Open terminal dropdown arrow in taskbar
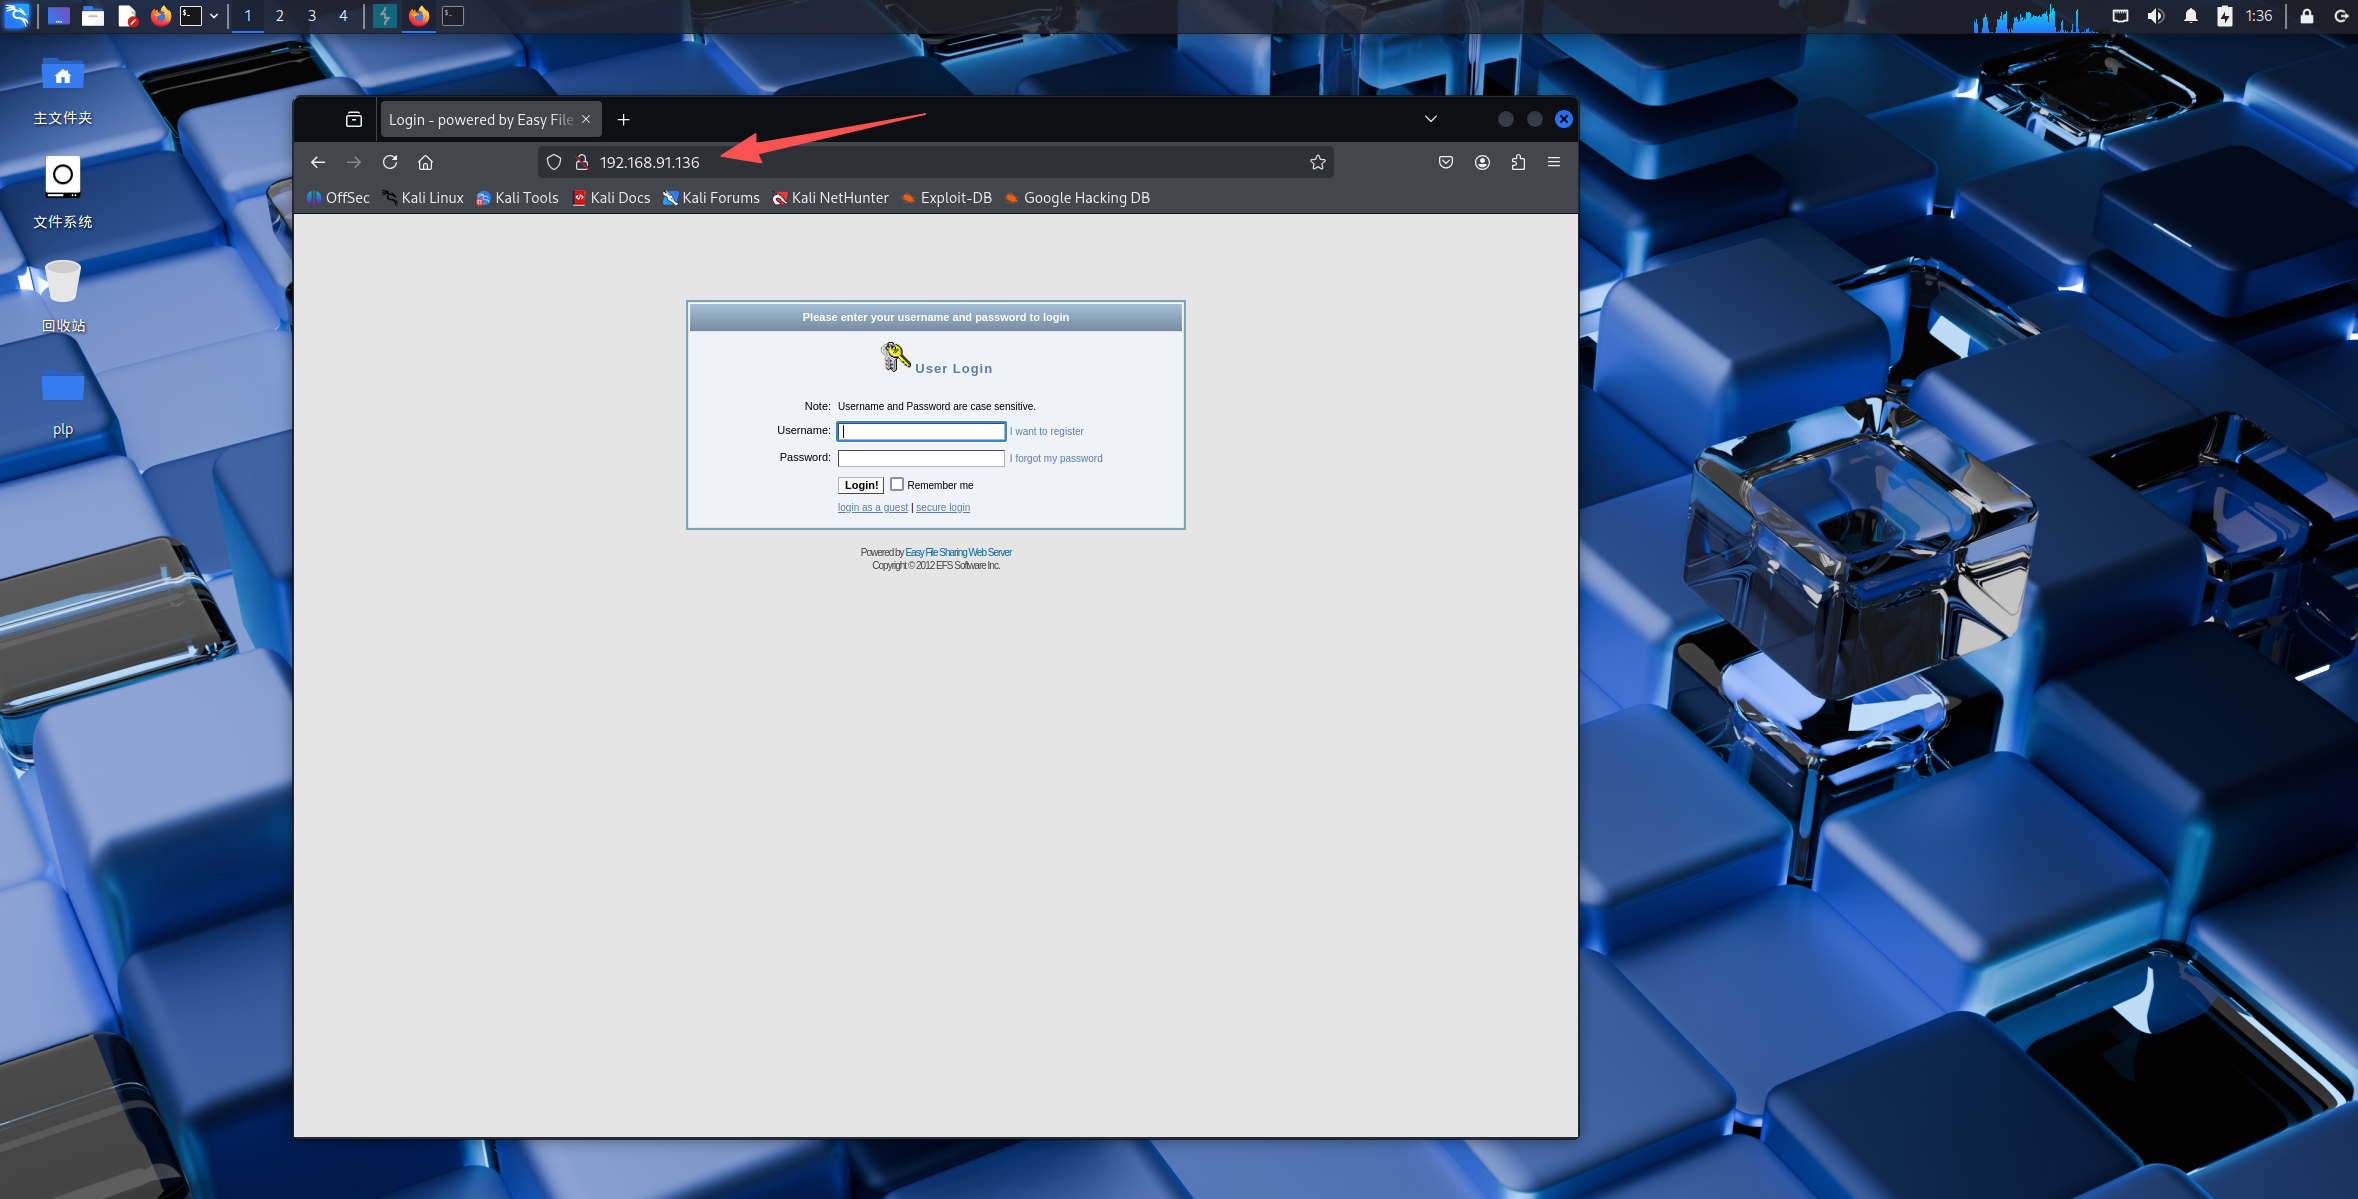This screenshot has width=2358, height=1199. [214, 16]
